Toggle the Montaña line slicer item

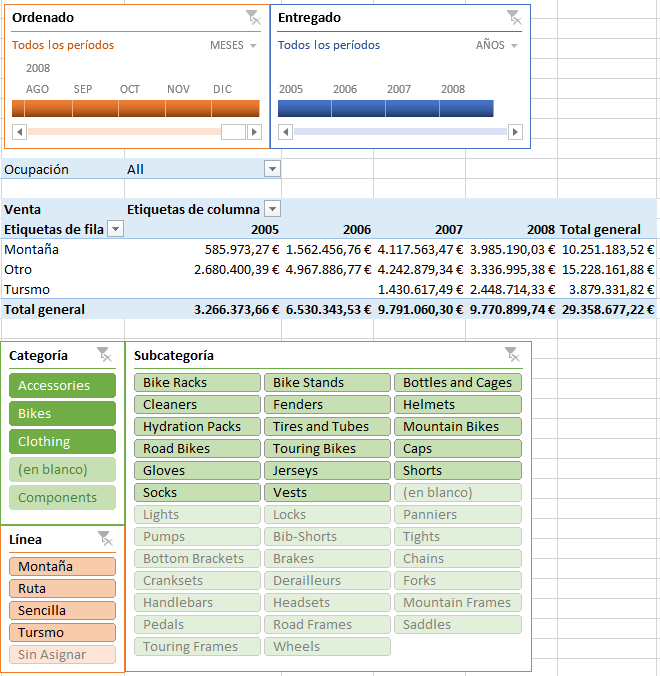tap(62, 566)
